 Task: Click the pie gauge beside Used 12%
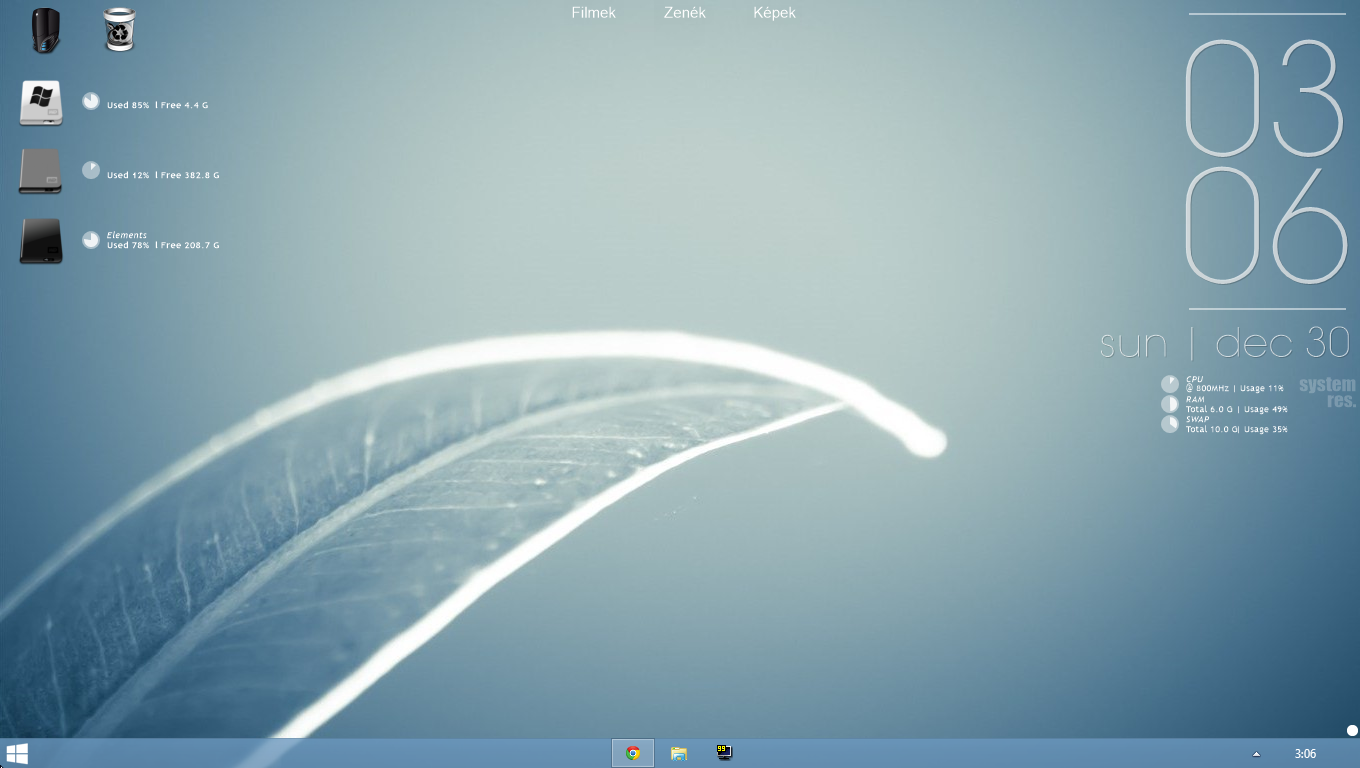(x=91, y=171)
